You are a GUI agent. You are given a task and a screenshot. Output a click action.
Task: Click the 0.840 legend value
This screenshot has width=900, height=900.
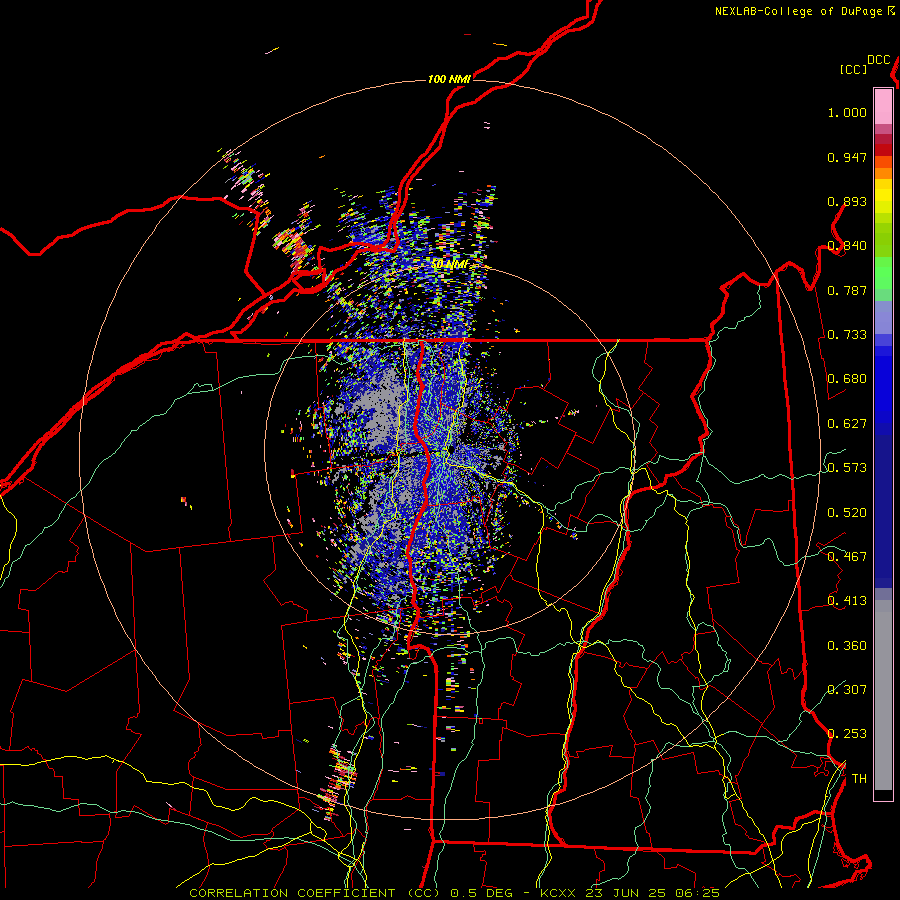[847, 246]
